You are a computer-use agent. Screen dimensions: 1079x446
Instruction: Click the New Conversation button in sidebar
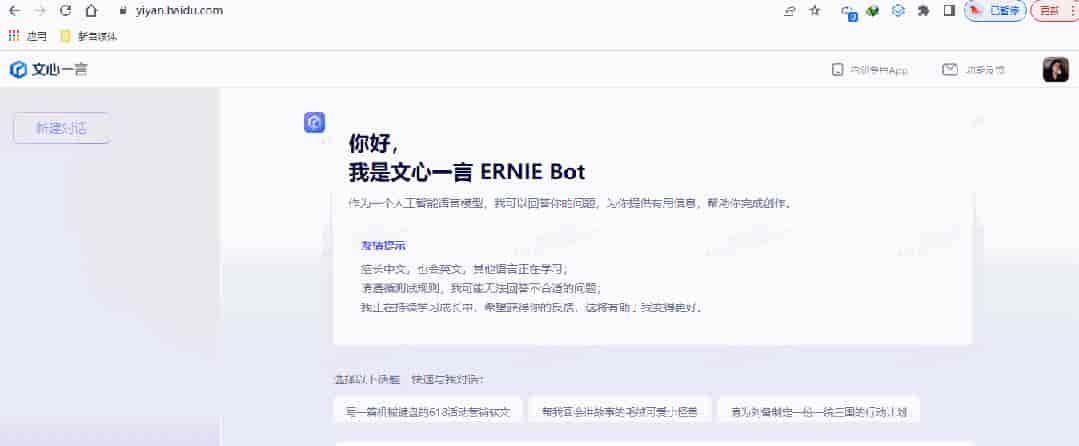click(61, 128)
